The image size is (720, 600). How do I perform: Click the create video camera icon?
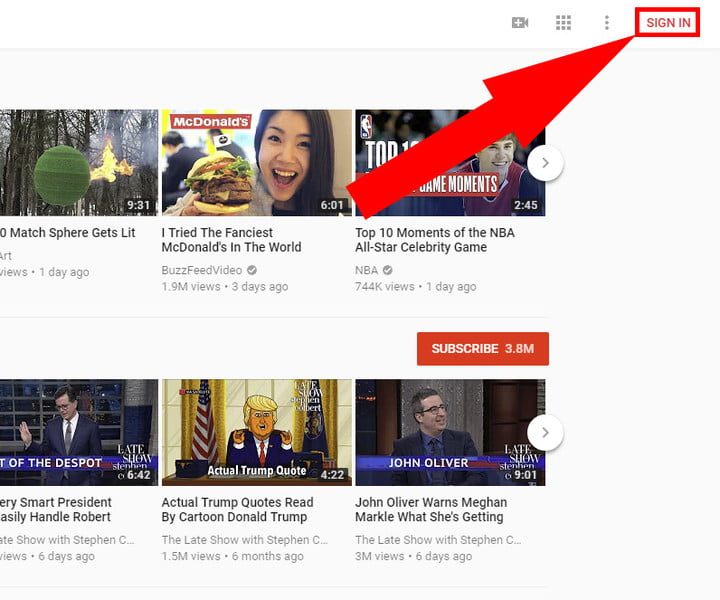pos(520,22)
